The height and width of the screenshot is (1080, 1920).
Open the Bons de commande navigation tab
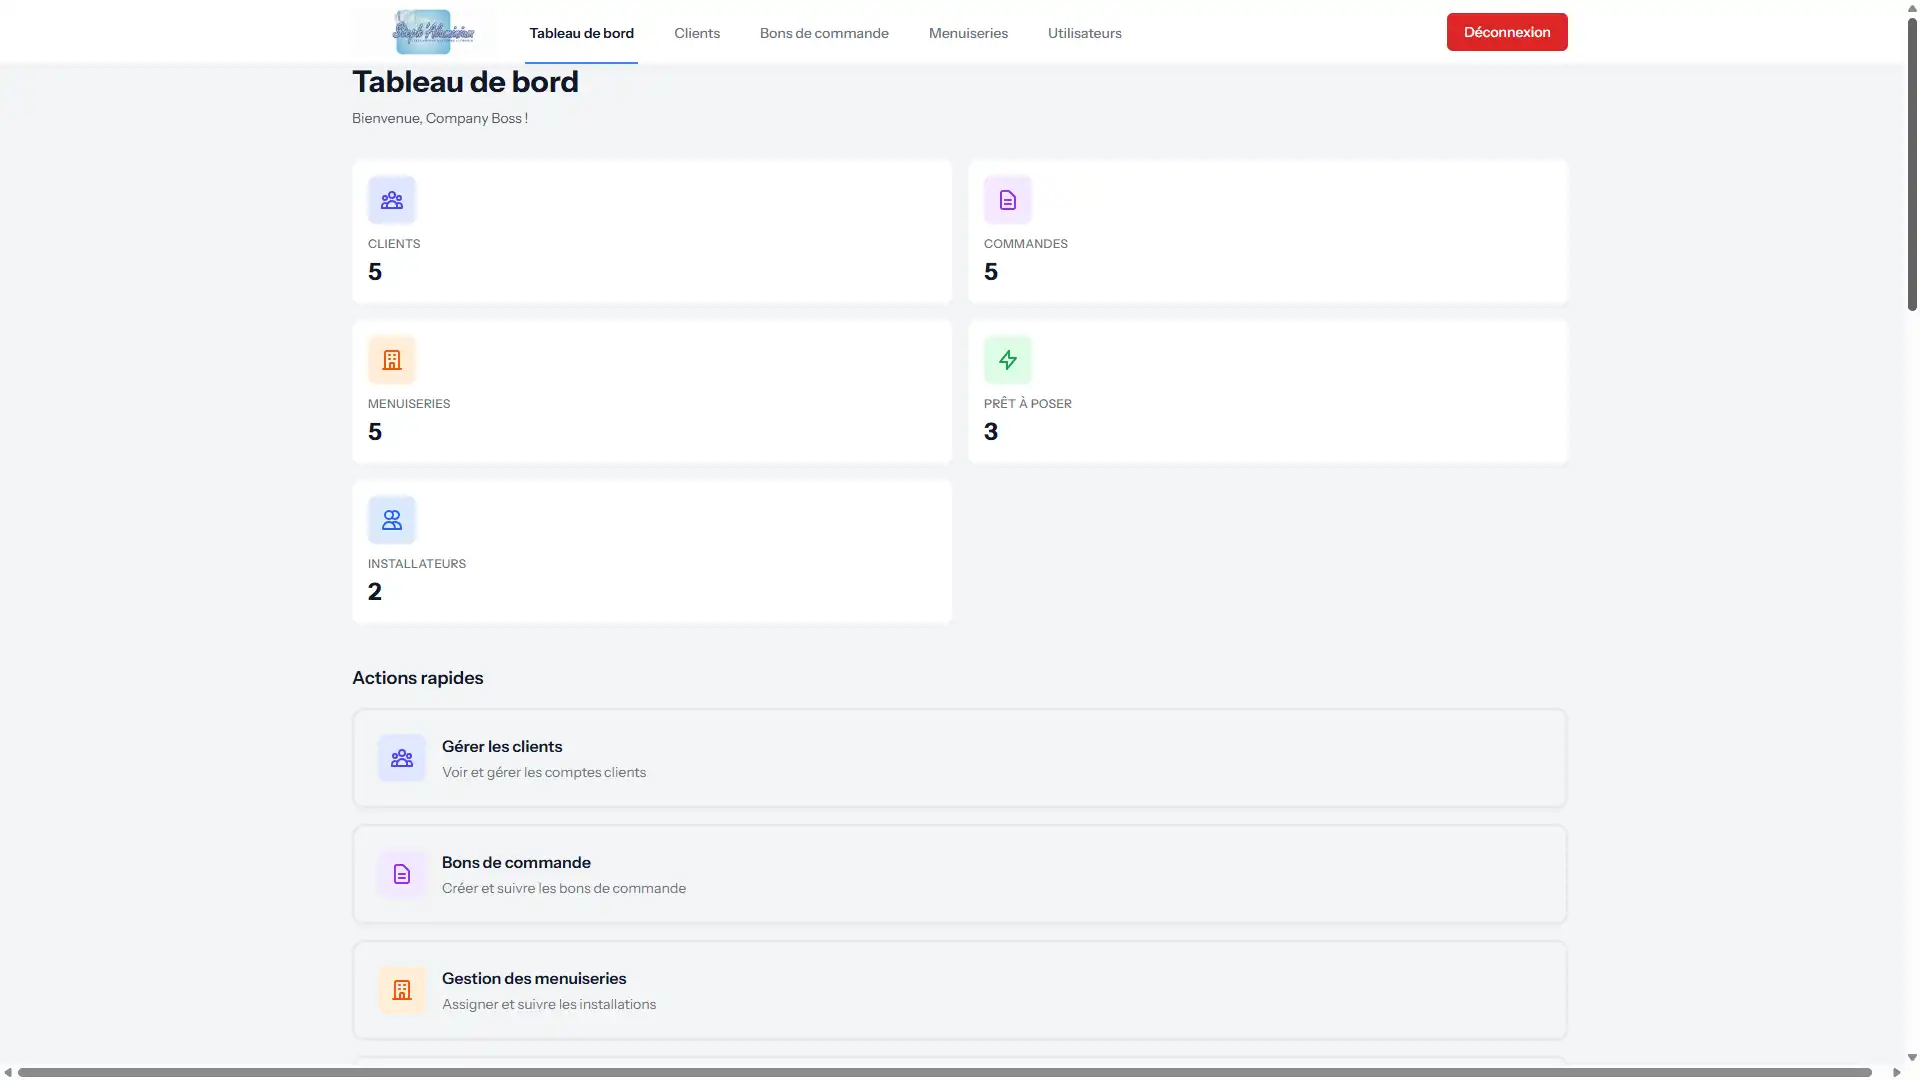point(824,33)
